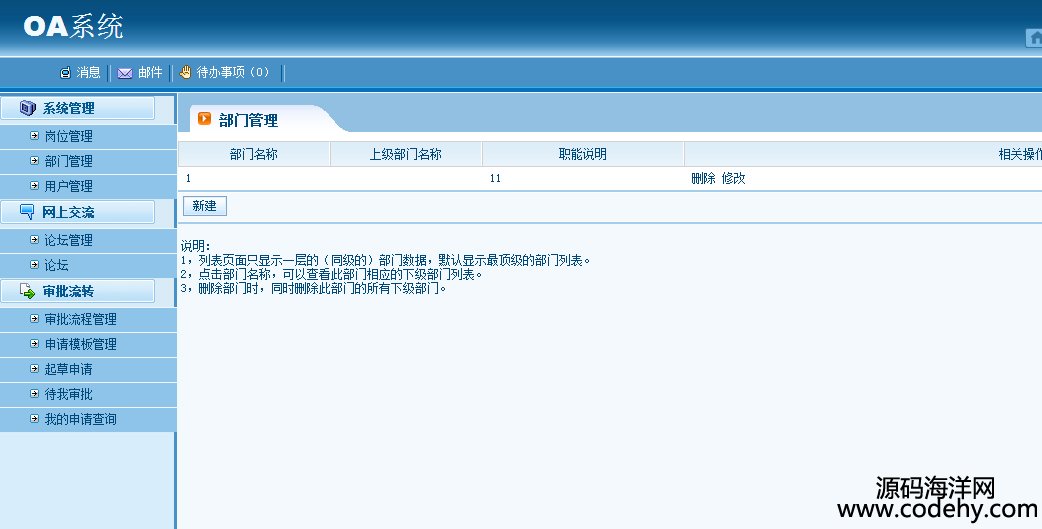Viewport: 1042px width, 529px height.
Task: Collapse the 审批流转 menu section
Action: click(78, 291)
